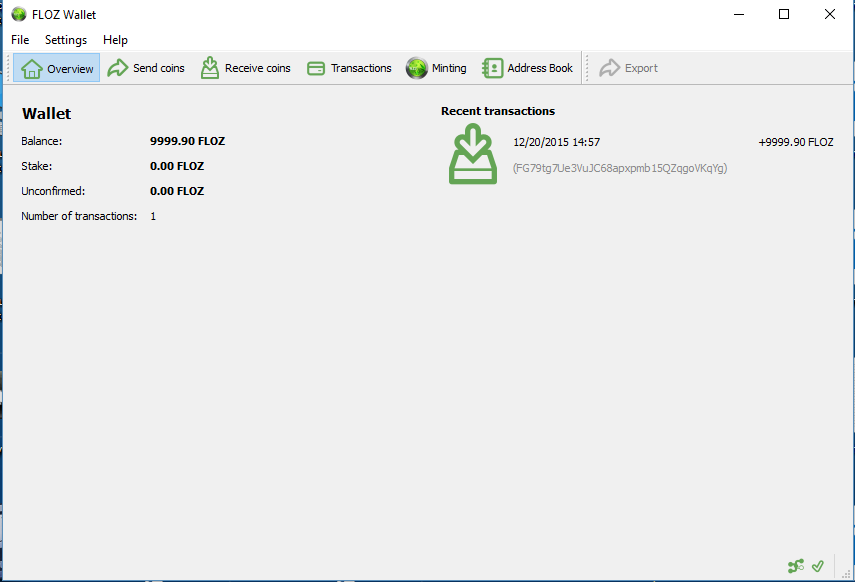This screenshot has height=582, width=855.
Task: Click the Balance: label
Action: click(x=41, y=141)
